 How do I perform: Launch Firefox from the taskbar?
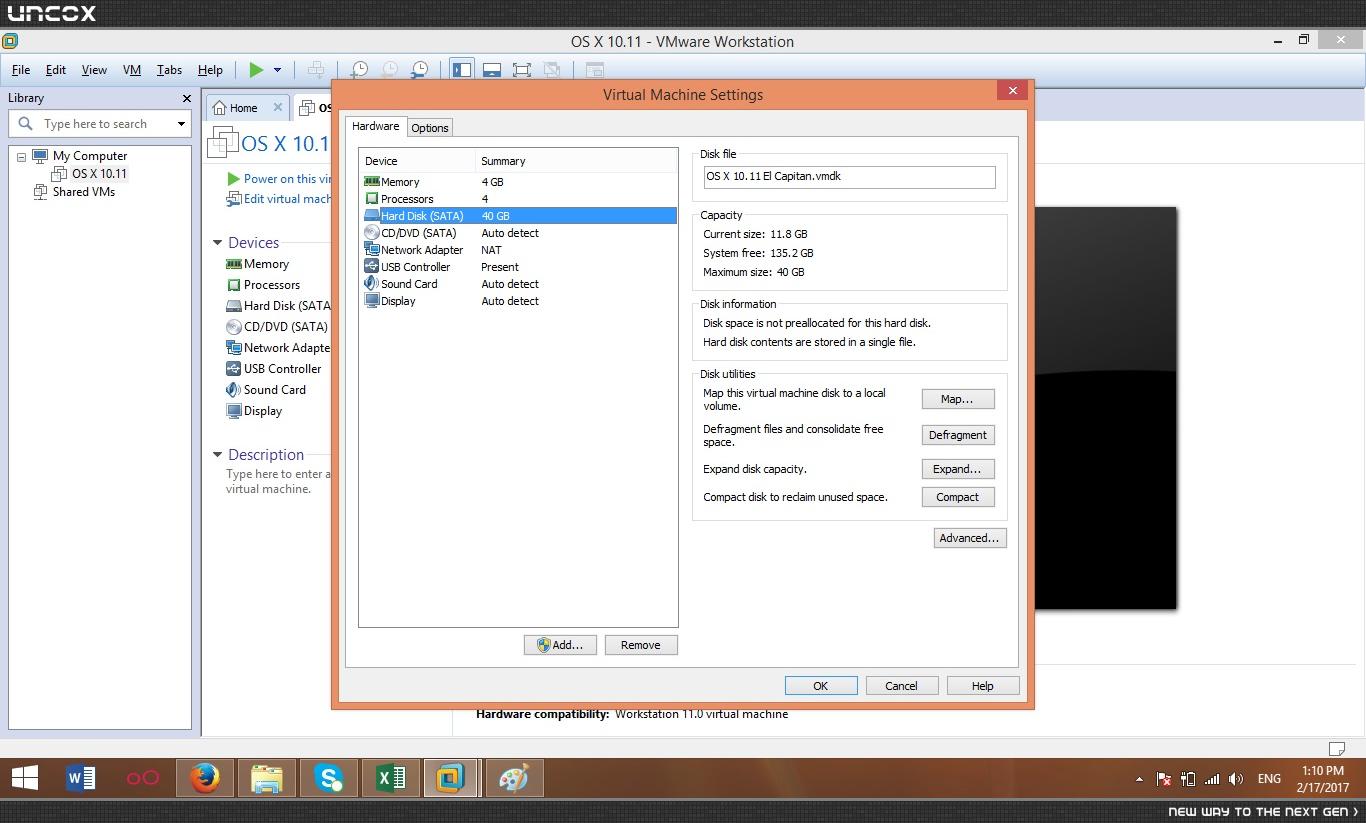pyautogui.click(x=205, y=778)
